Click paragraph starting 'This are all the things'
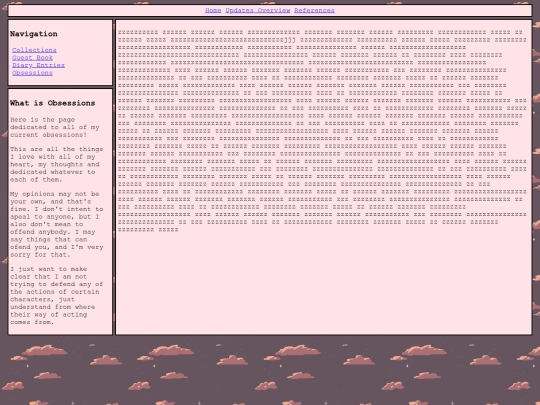Viewport: 540px width, 405px height. click(56, 164)
